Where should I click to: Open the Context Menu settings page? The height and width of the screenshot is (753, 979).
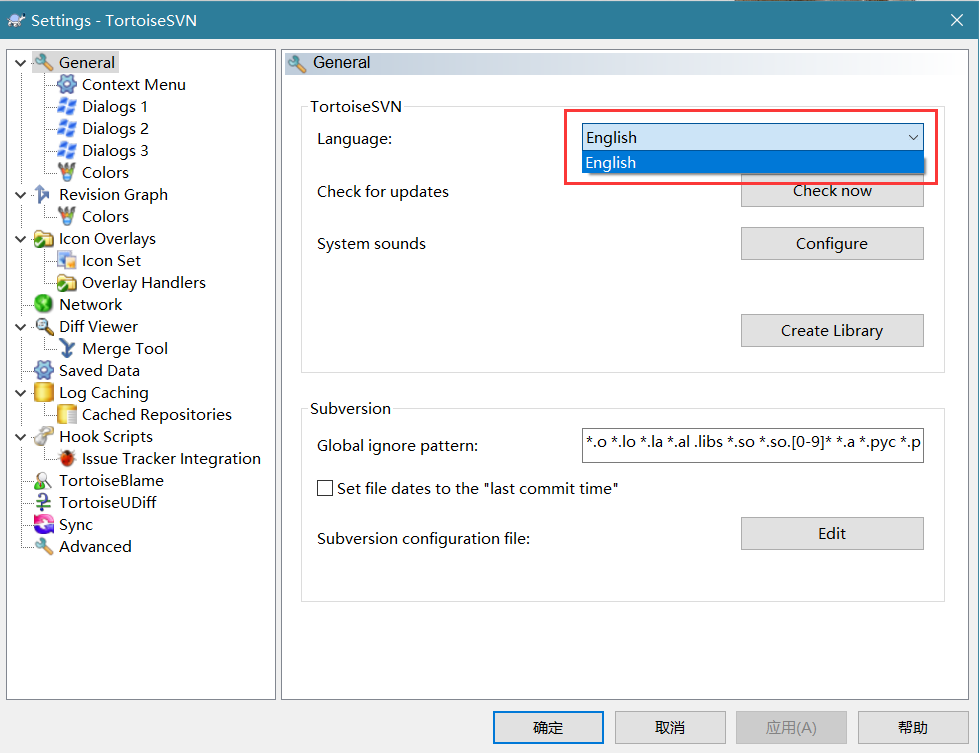134,84
